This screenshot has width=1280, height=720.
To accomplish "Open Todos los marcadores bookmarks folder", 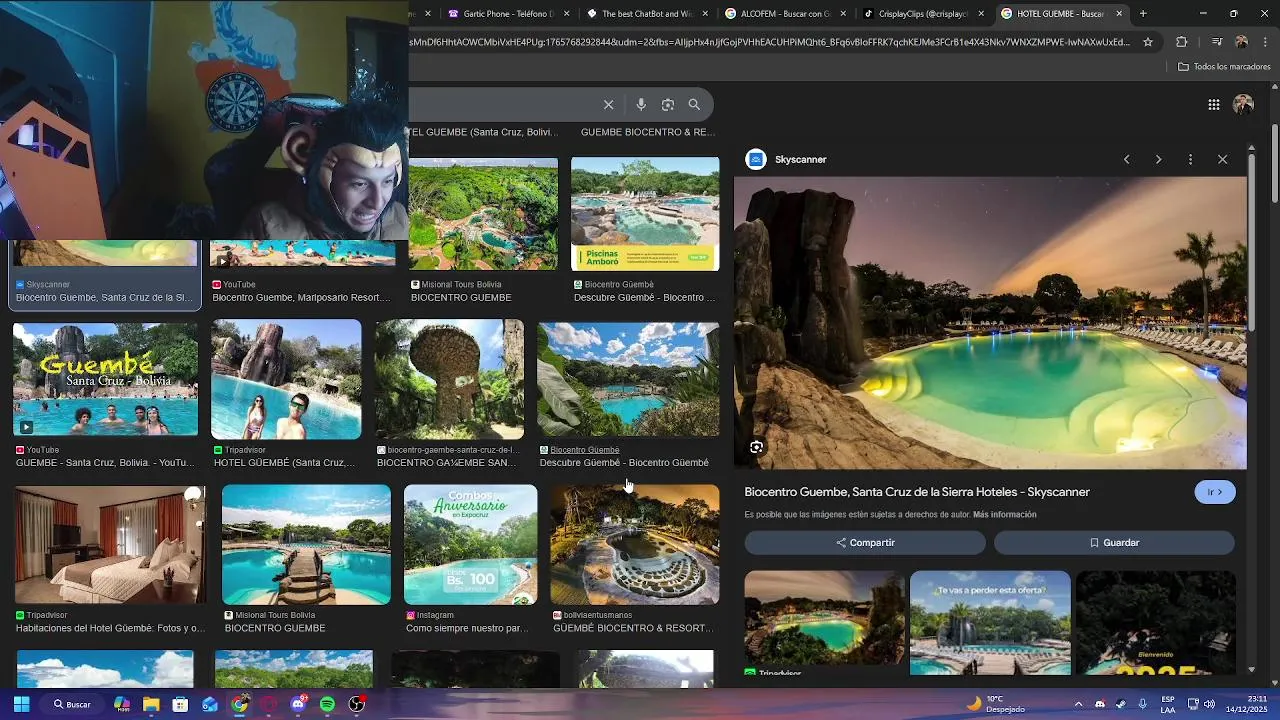I will (x=1224, y=67).
